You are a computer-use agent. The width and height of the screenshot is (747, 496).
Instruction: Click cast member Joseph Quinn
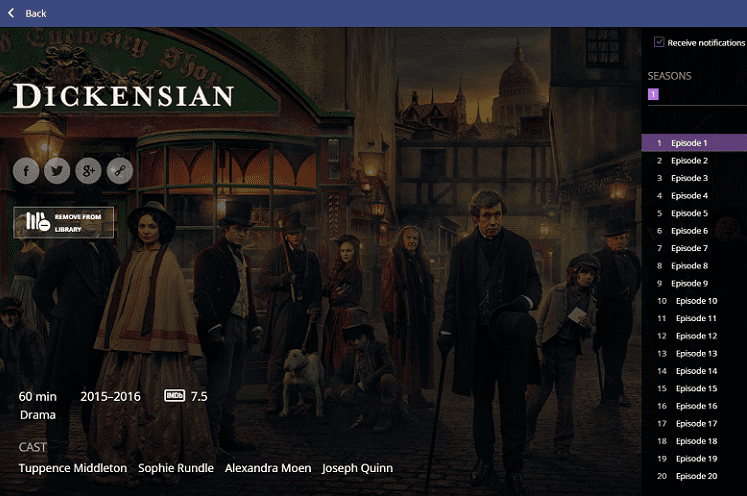pos(357,468)
